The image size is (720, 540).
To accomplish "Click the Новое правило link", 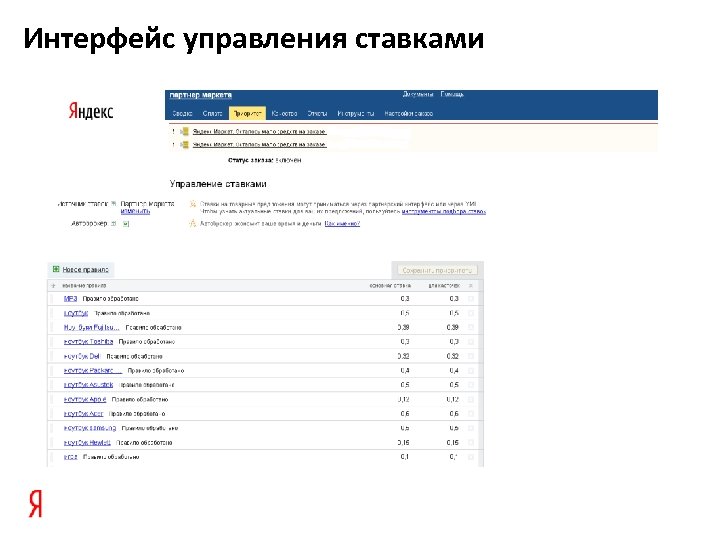I will (85, 270).
